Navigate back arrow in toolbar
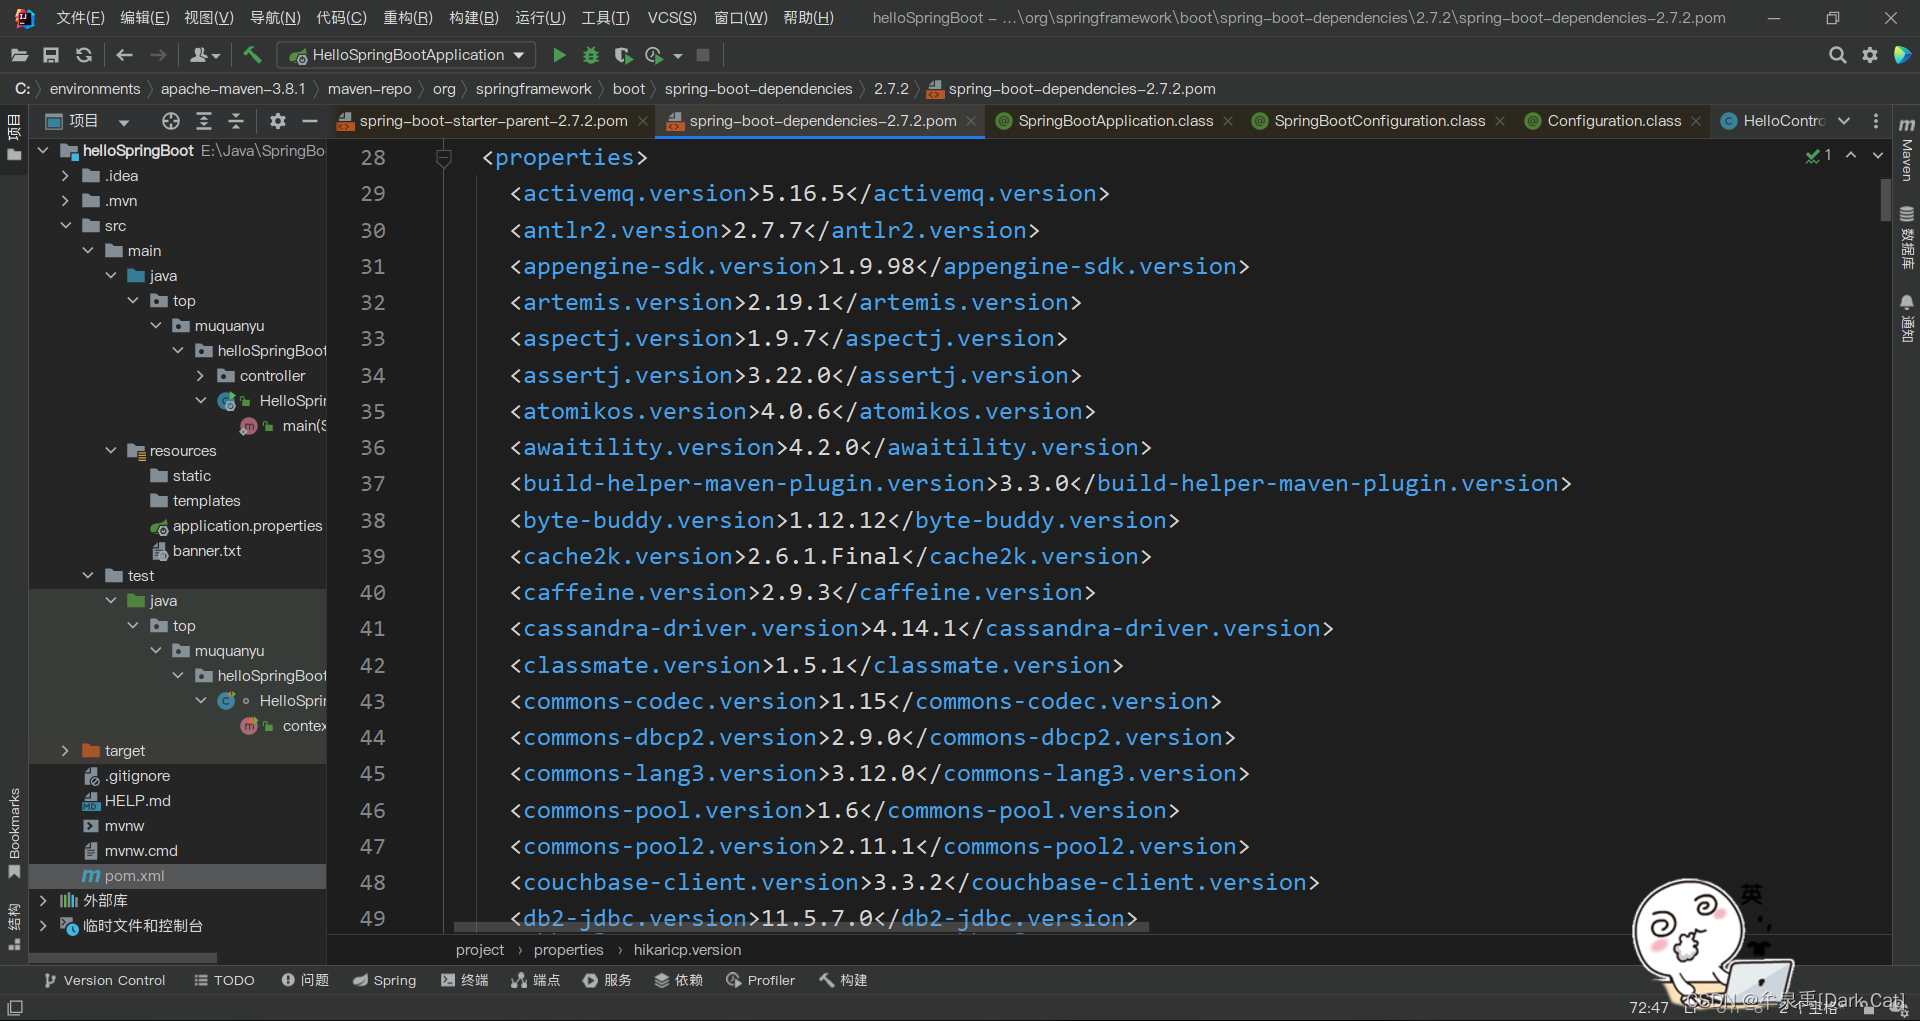The image size is (1920, 1021). 124,55
